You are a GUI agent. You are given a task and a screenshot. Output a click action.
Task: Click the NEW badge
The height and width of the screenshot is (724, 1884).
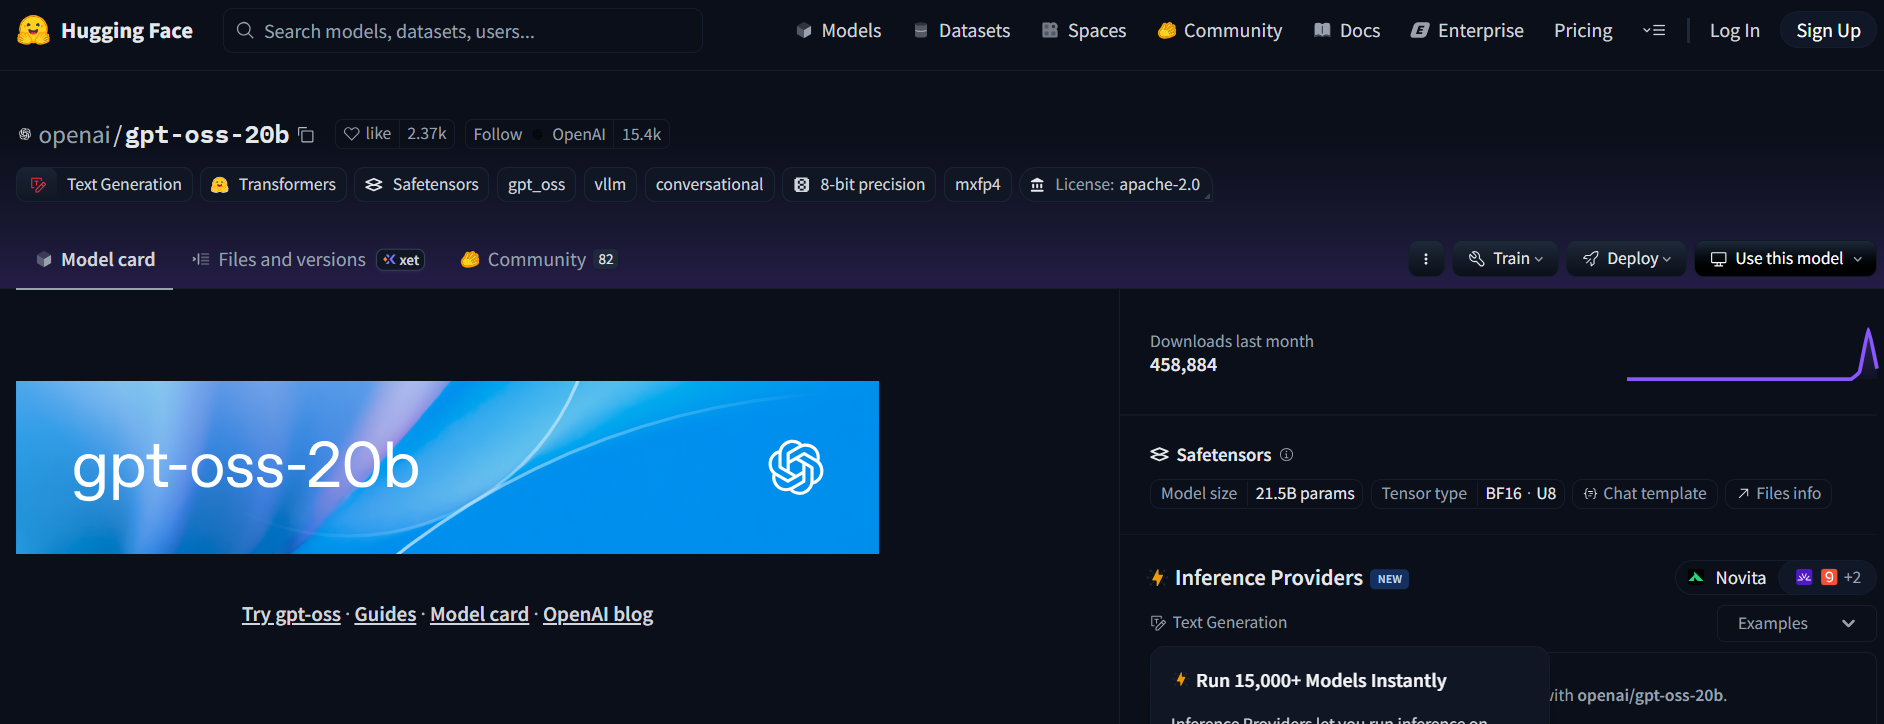pos(1389,579)
